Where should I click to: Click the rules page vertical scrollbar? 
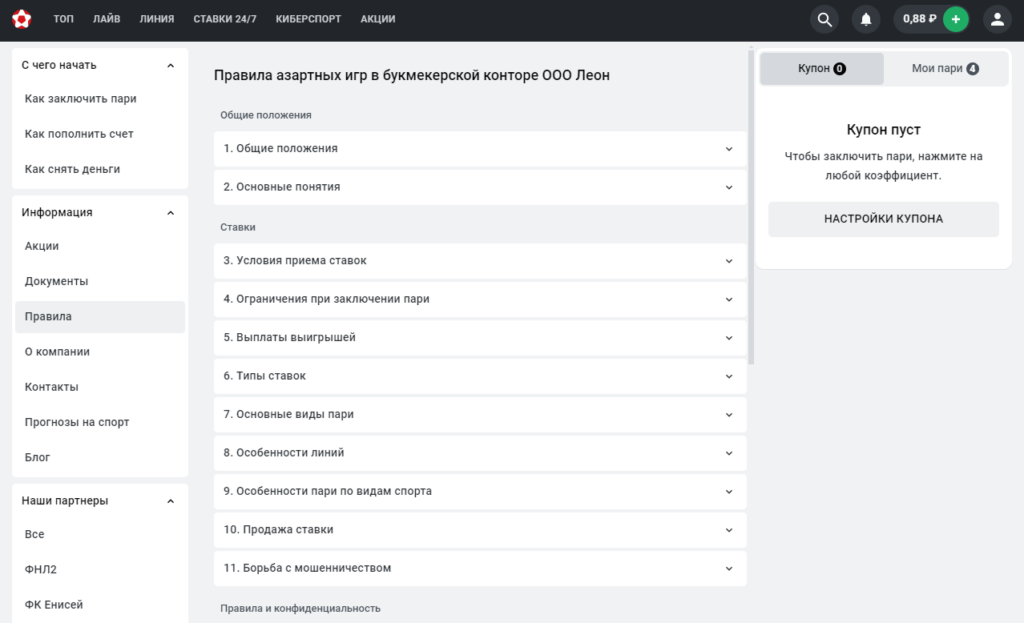point(752,206)
